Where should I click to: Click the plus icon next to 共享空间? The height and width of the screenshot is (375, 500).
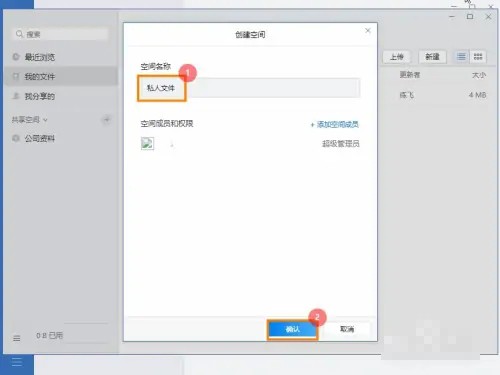coord(107,119)
